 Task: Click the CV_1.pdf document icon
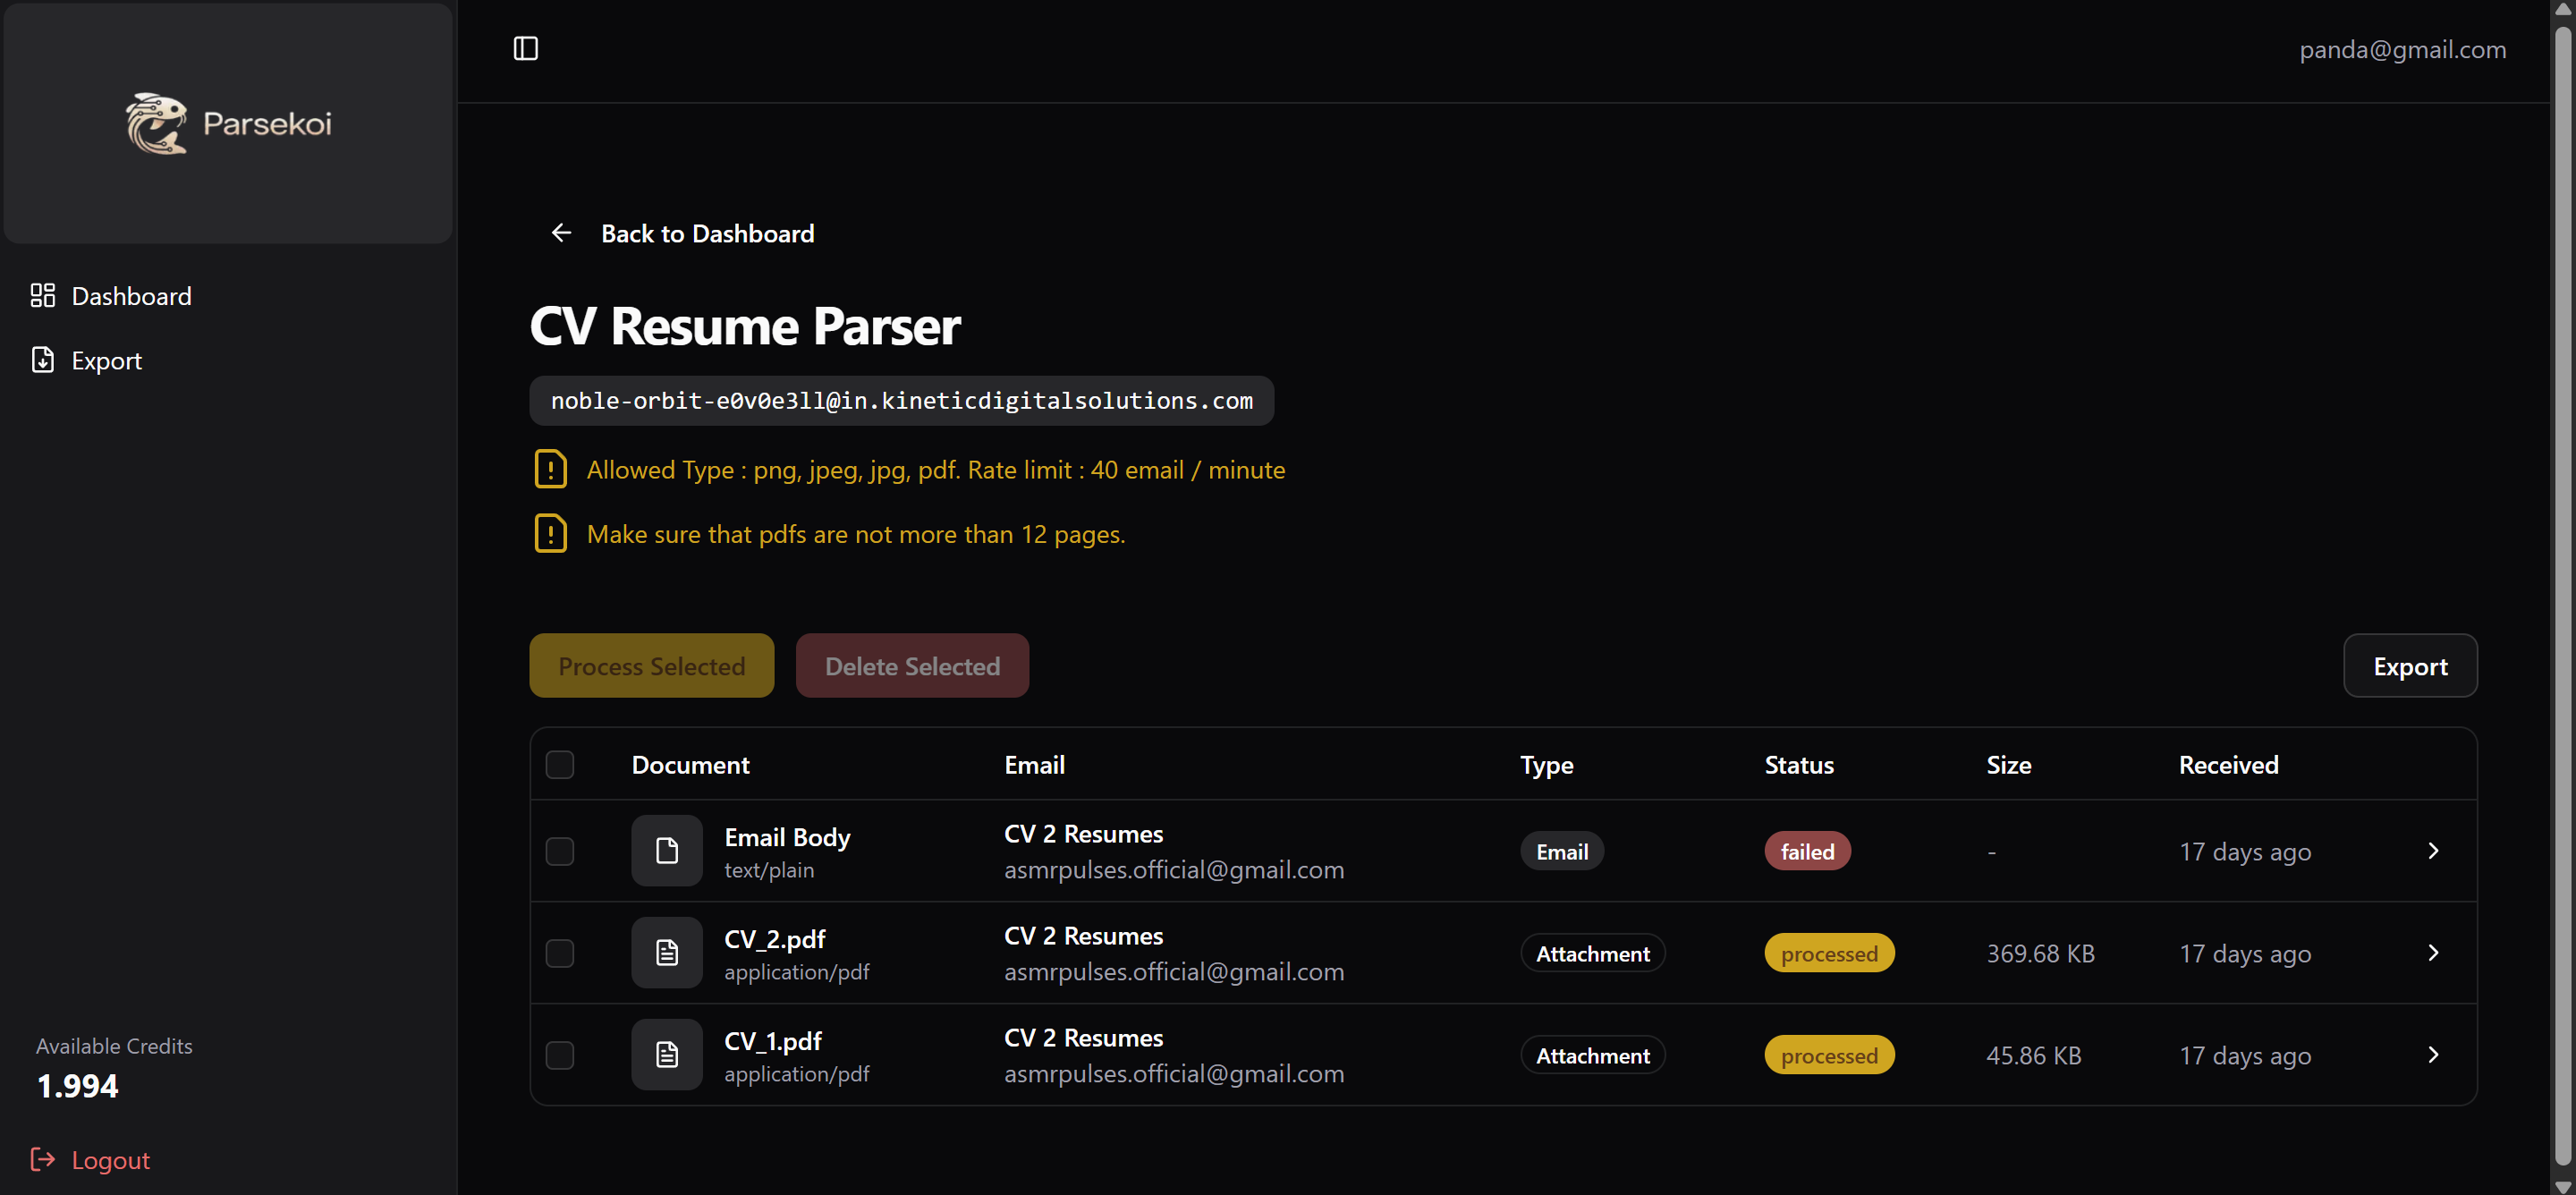point(666,1055)
